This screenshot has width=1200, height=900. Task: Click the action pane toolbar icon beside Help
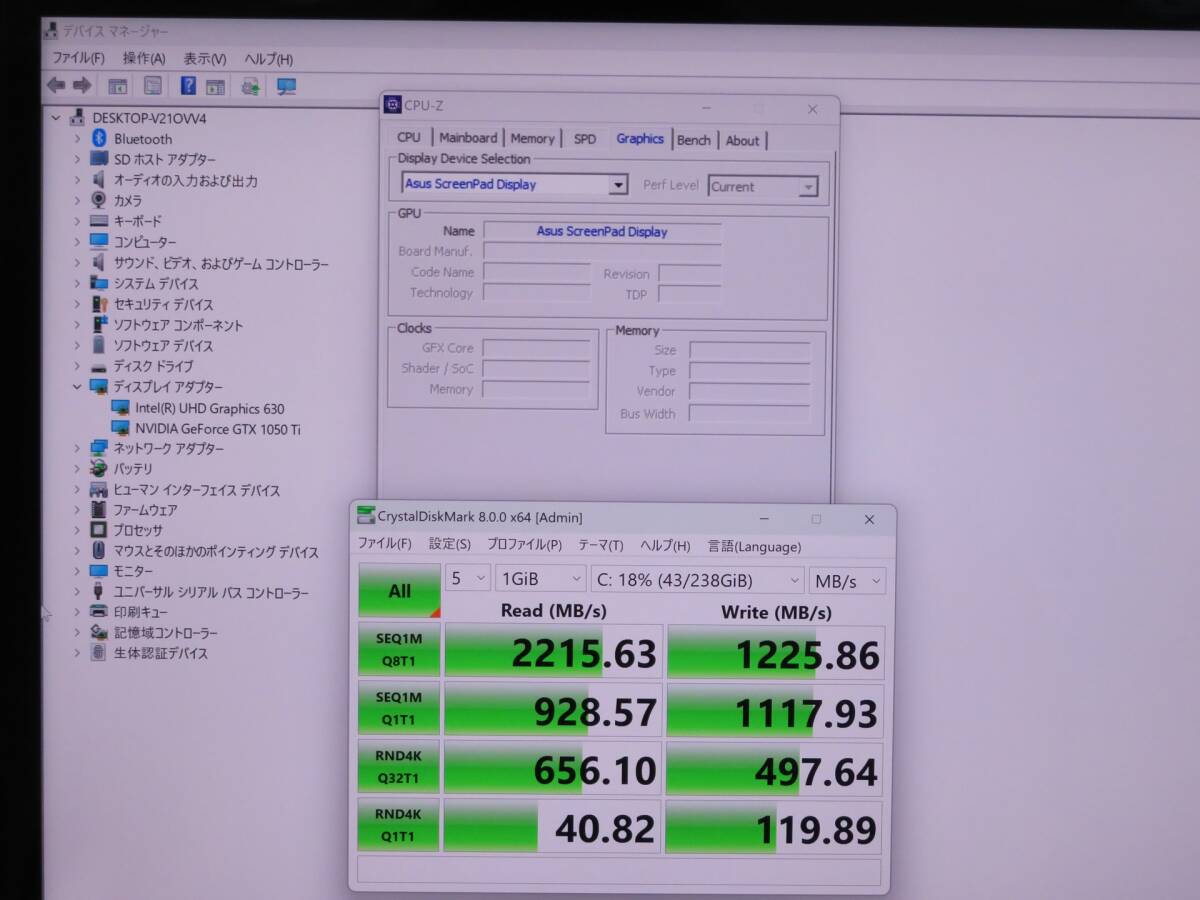coord(215,86)
